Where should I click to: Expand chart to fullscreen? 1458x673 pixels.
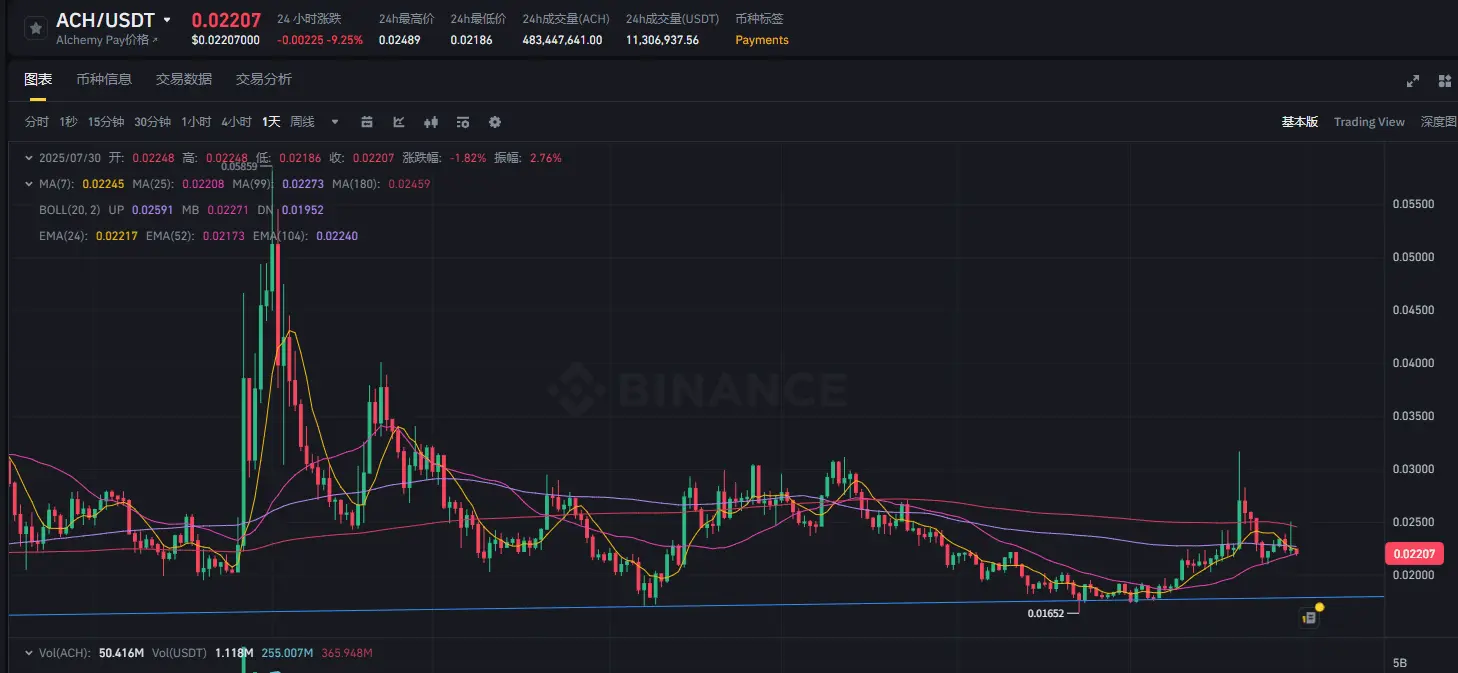[x=1413, y=81]
